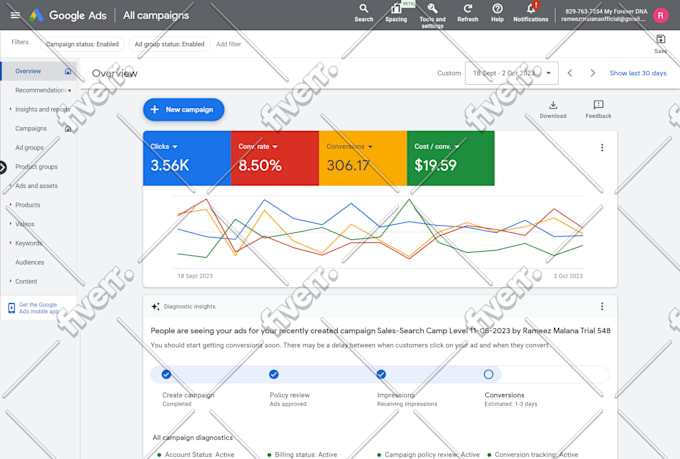Change the Cost / conv. metric dropdown

pos(437,147)
